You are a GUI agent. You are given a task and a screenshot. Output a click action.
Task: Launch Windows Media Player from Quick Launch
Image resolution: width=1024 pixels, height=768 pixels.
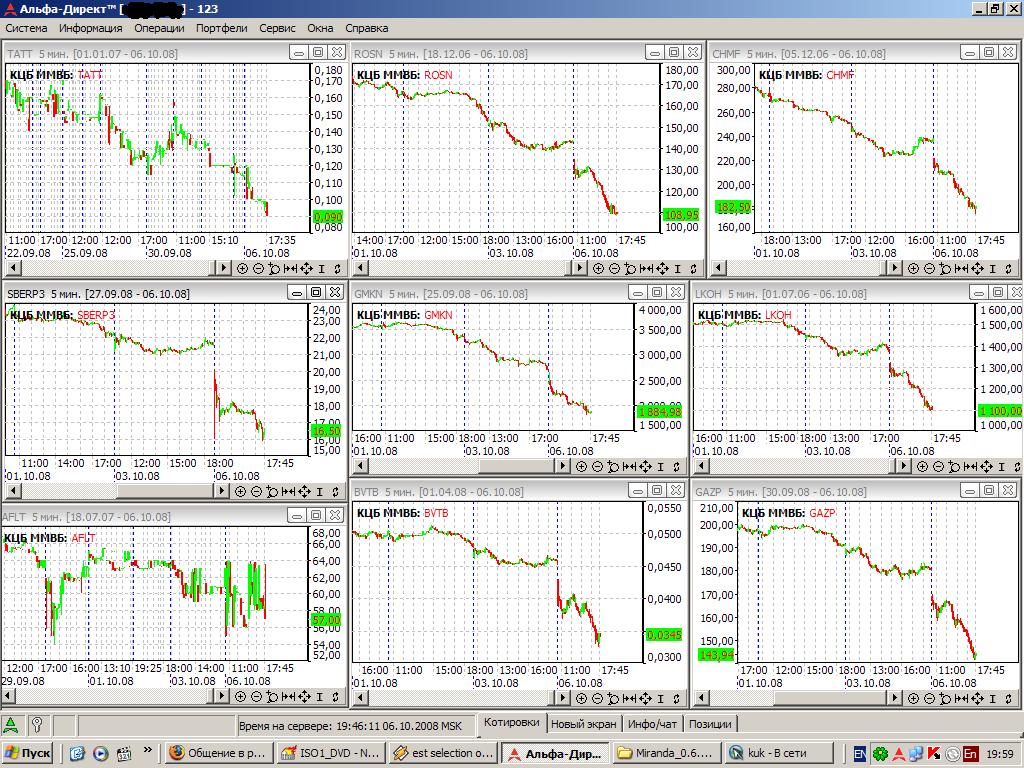tap(100, 754)
